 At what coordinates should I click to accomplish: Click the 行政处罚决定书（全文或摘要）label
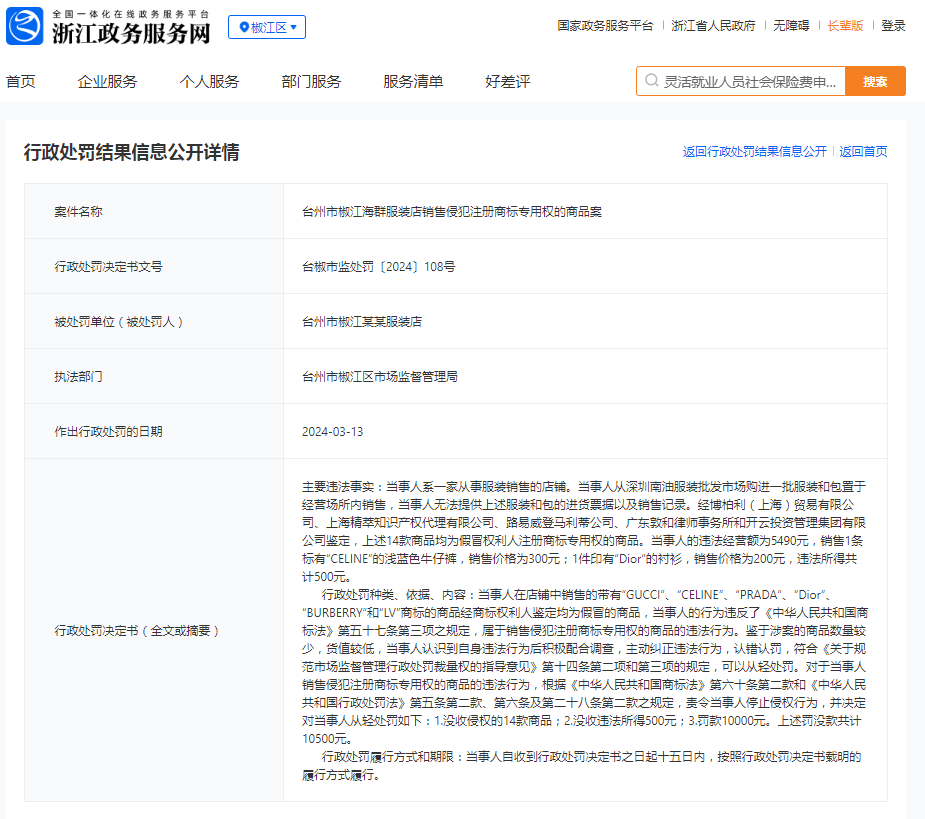click(x=137, y=631)
